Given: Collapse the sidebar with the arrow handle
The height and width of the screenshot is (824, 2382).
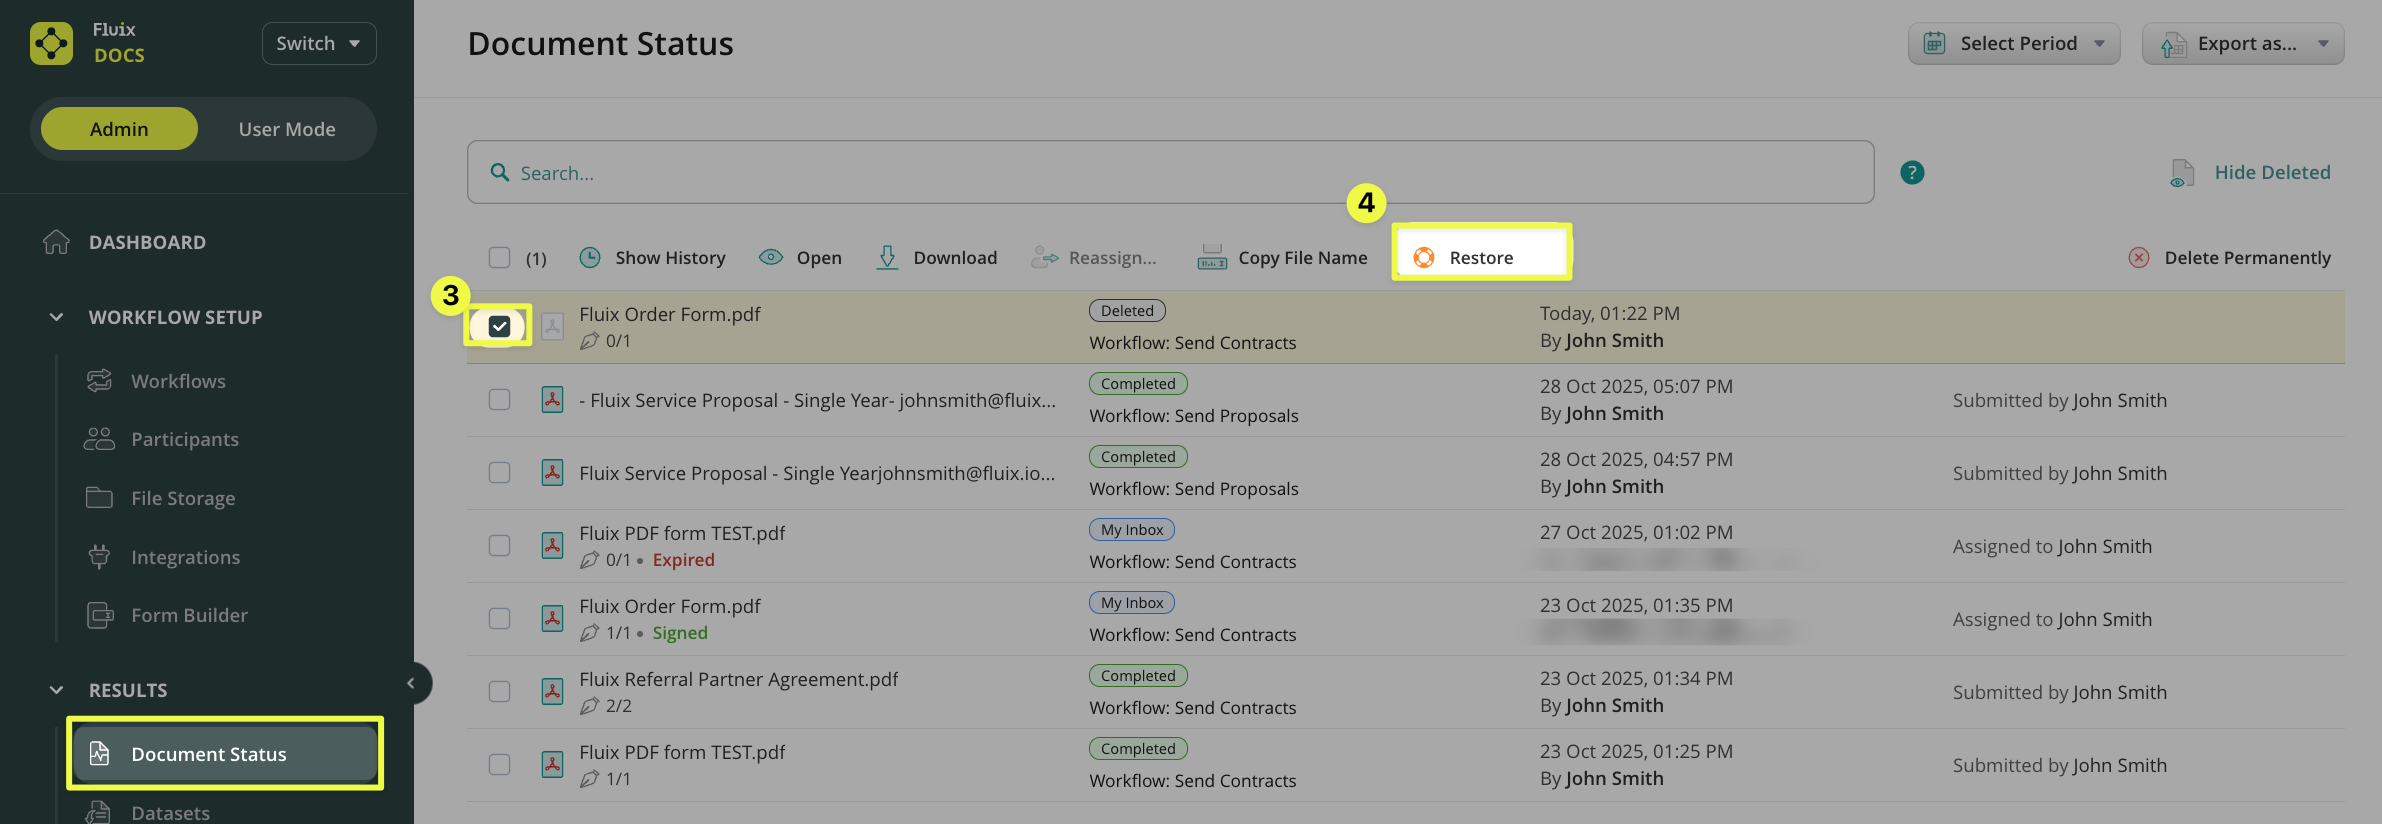Looking at the screenshot, I should tap(411, 683).
